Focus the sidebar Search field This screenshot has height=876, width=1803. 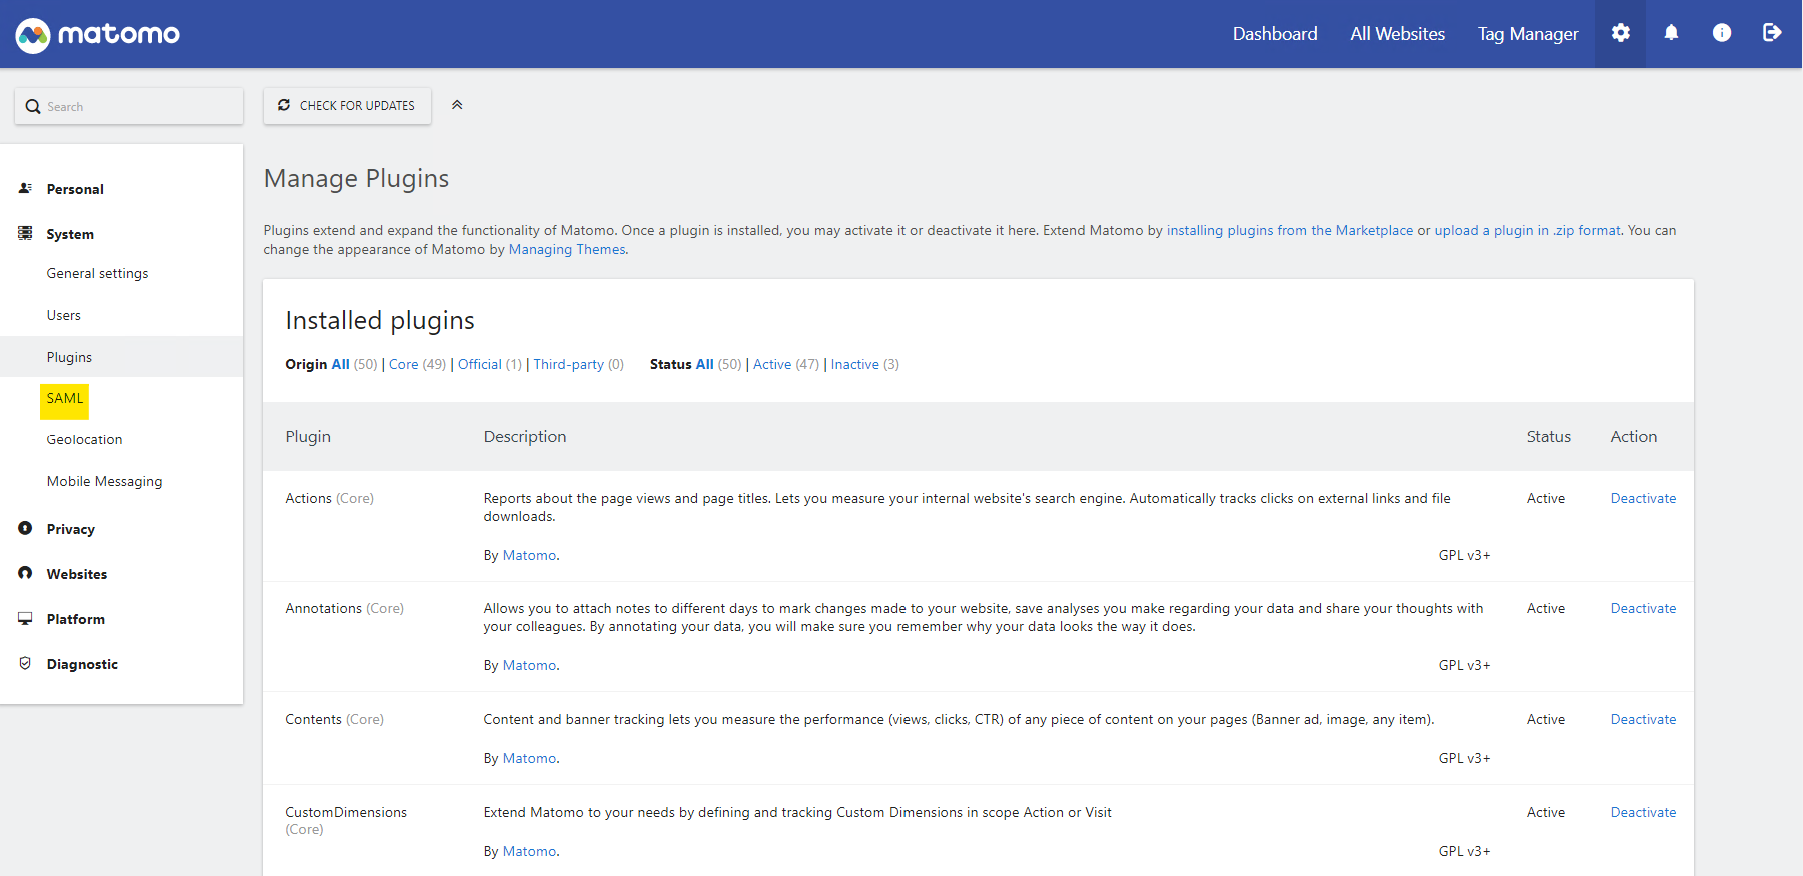pos(129,106)
